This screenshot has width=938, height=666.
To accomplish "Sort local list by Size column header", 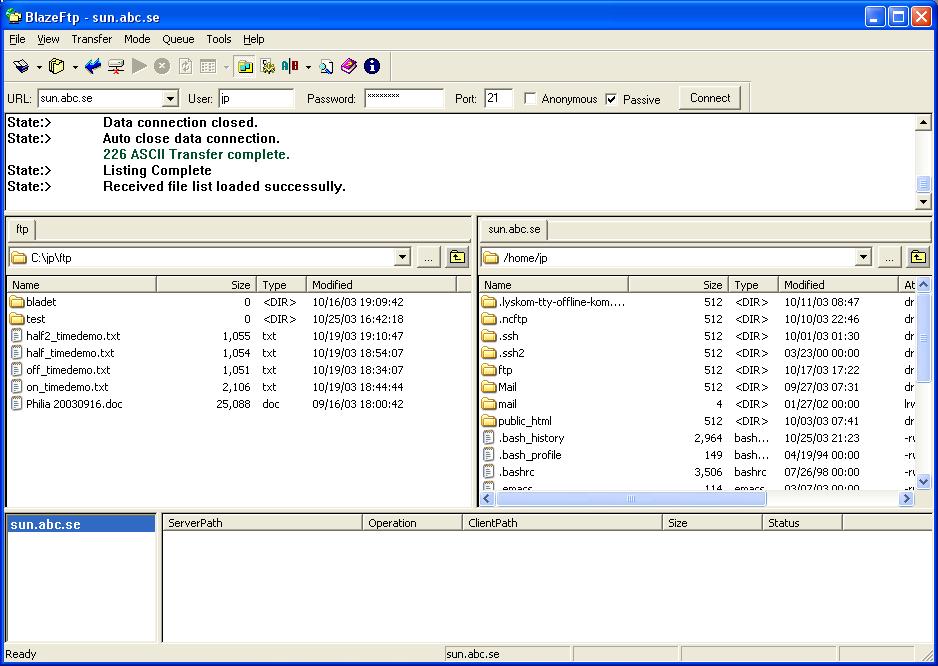I will [206, 285].
